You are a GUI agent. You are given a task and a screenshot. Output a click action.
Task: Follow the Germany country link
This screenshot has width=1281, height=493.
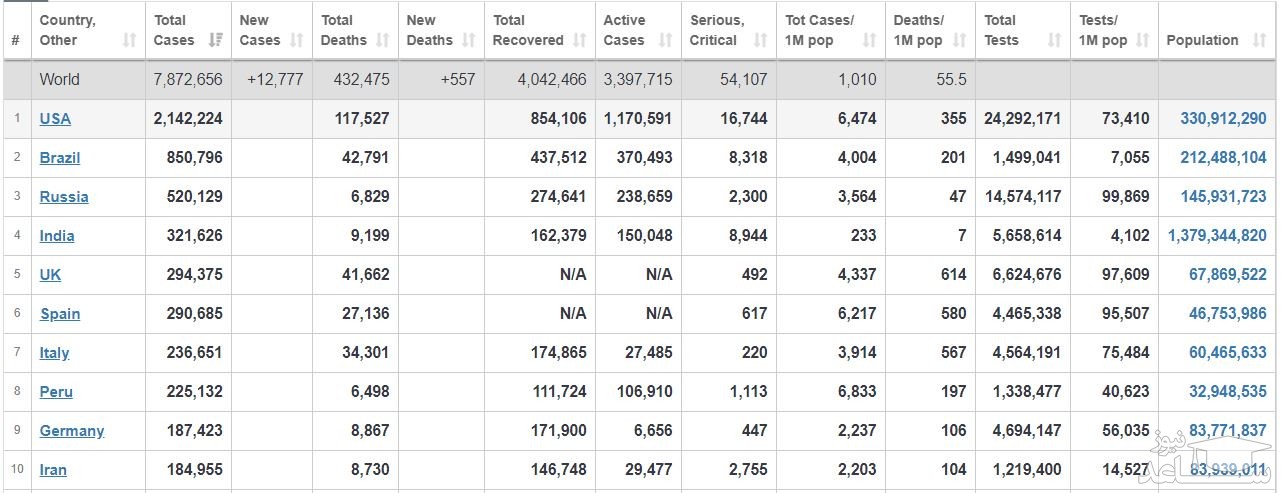point(72,431)
